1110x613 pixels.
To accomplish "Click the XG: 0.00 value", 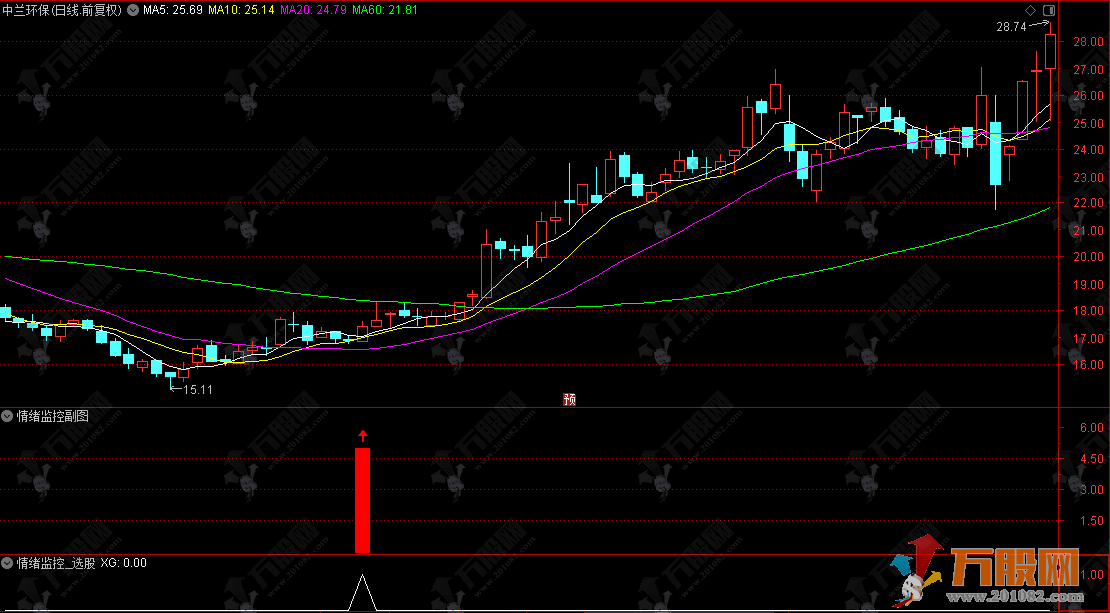I will (x=123, y=563).
